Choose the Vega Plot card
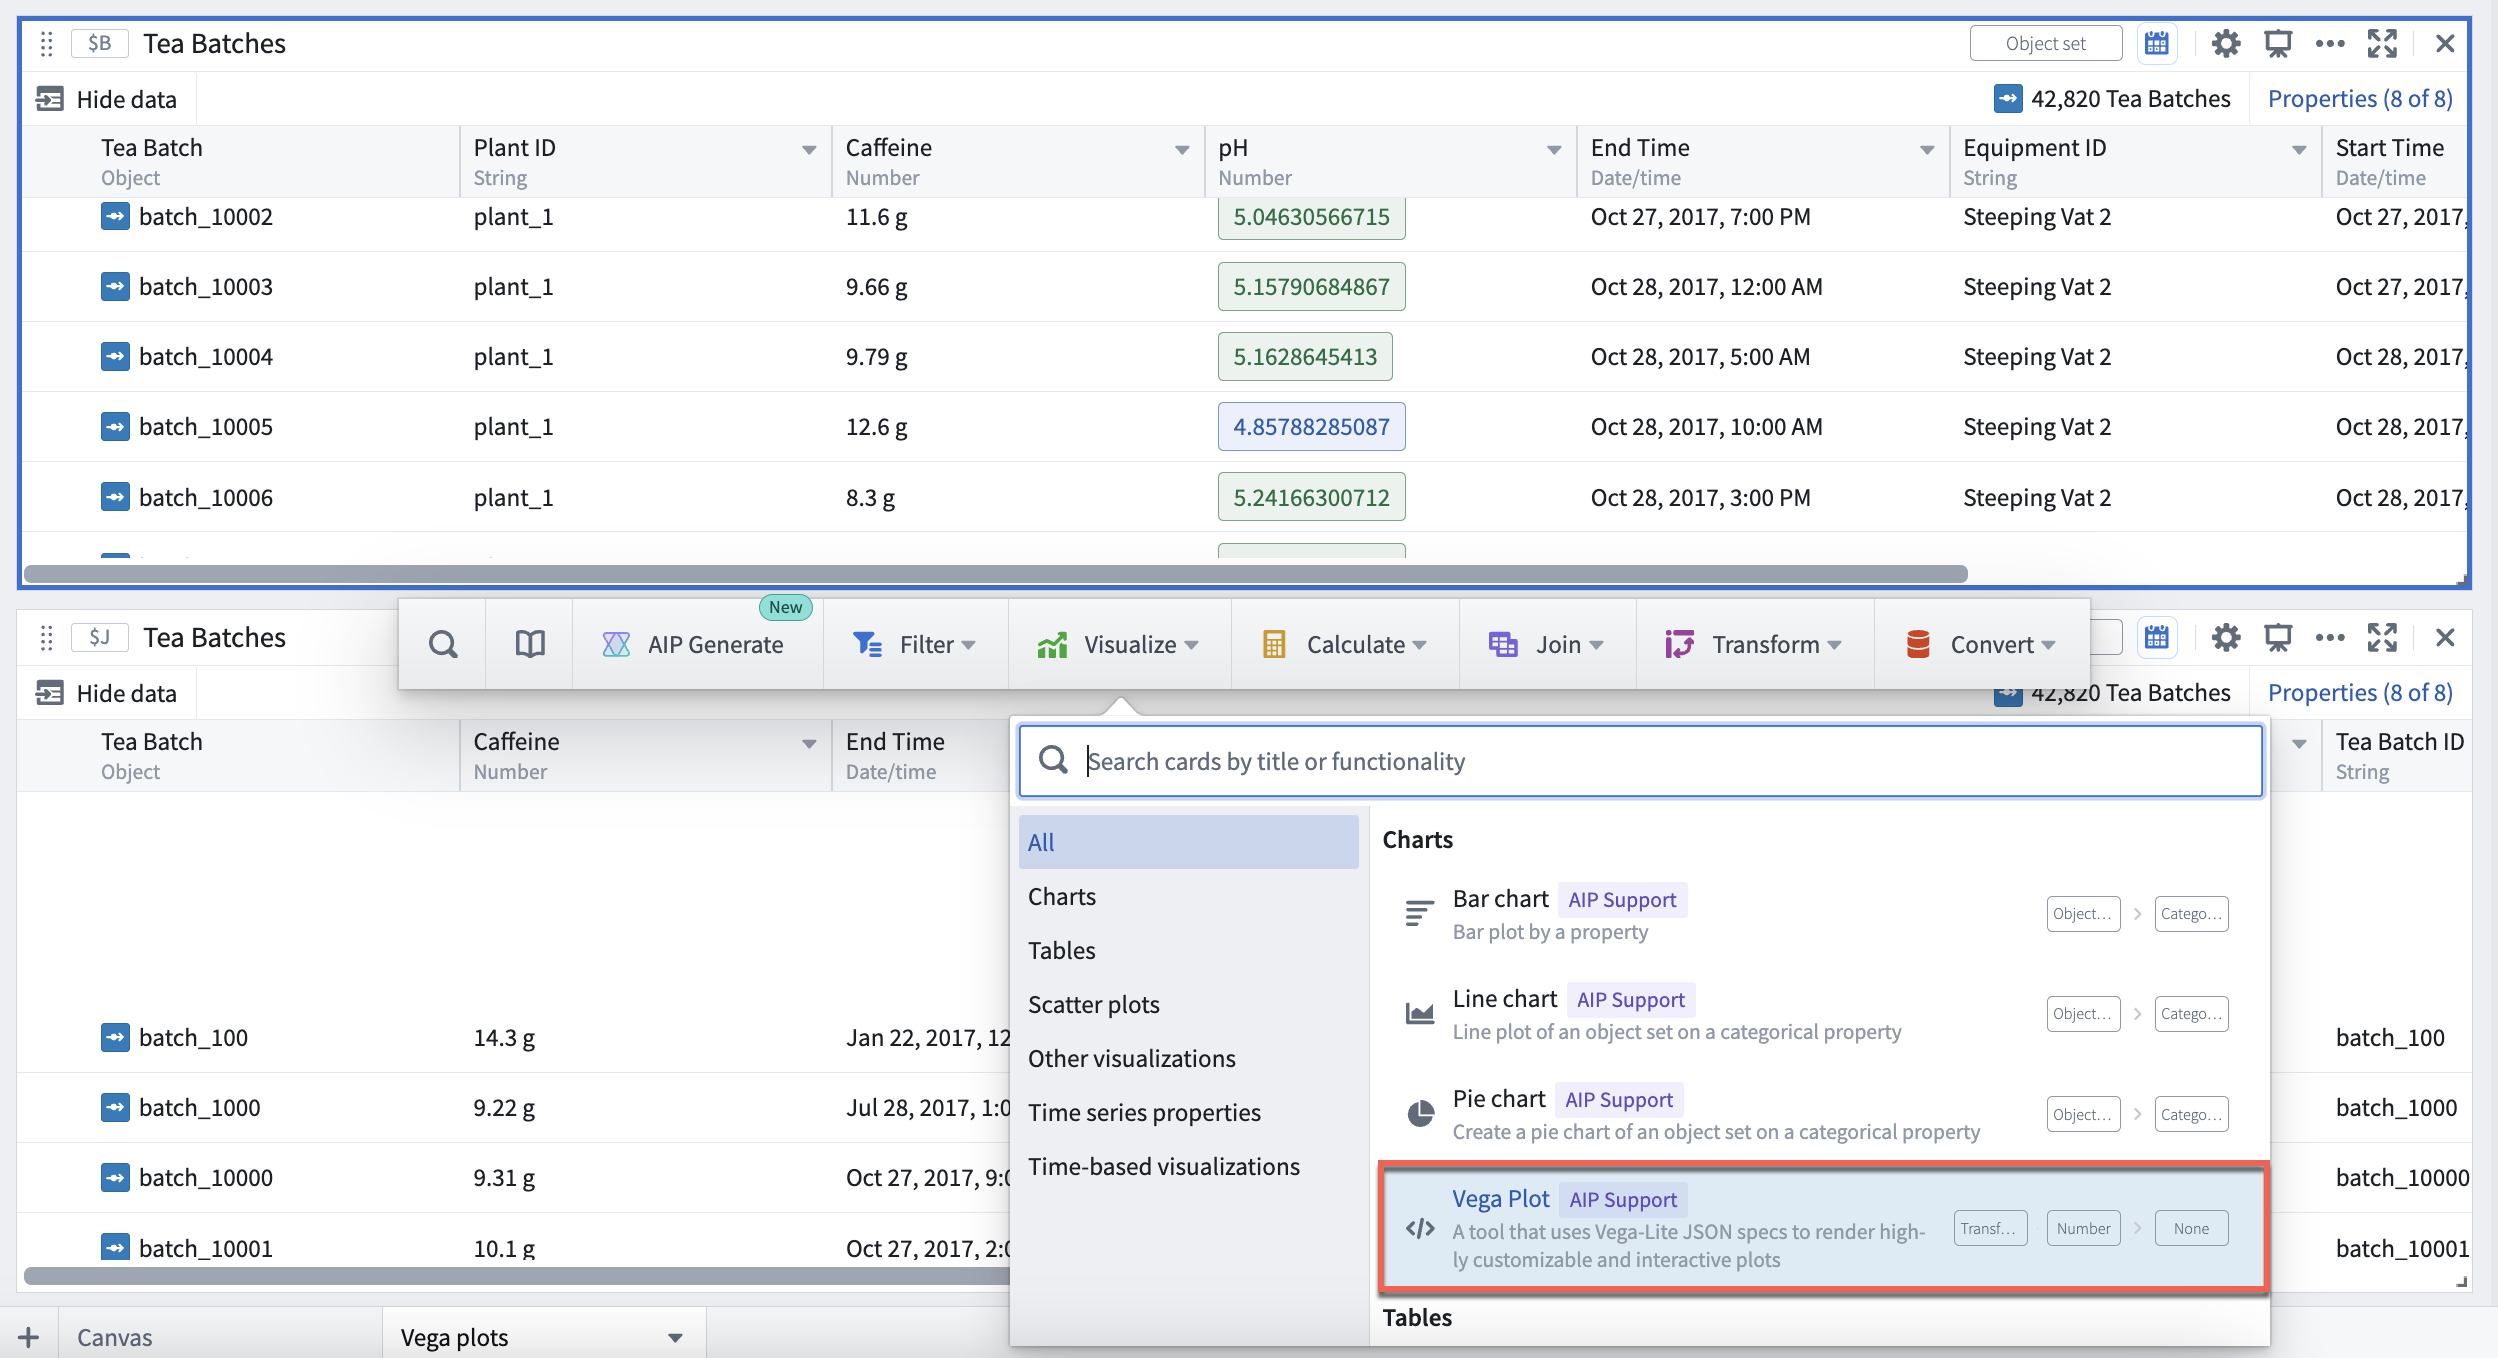The height and width of the screenshot is (1358, 2498). [x=1822, y=1229]
